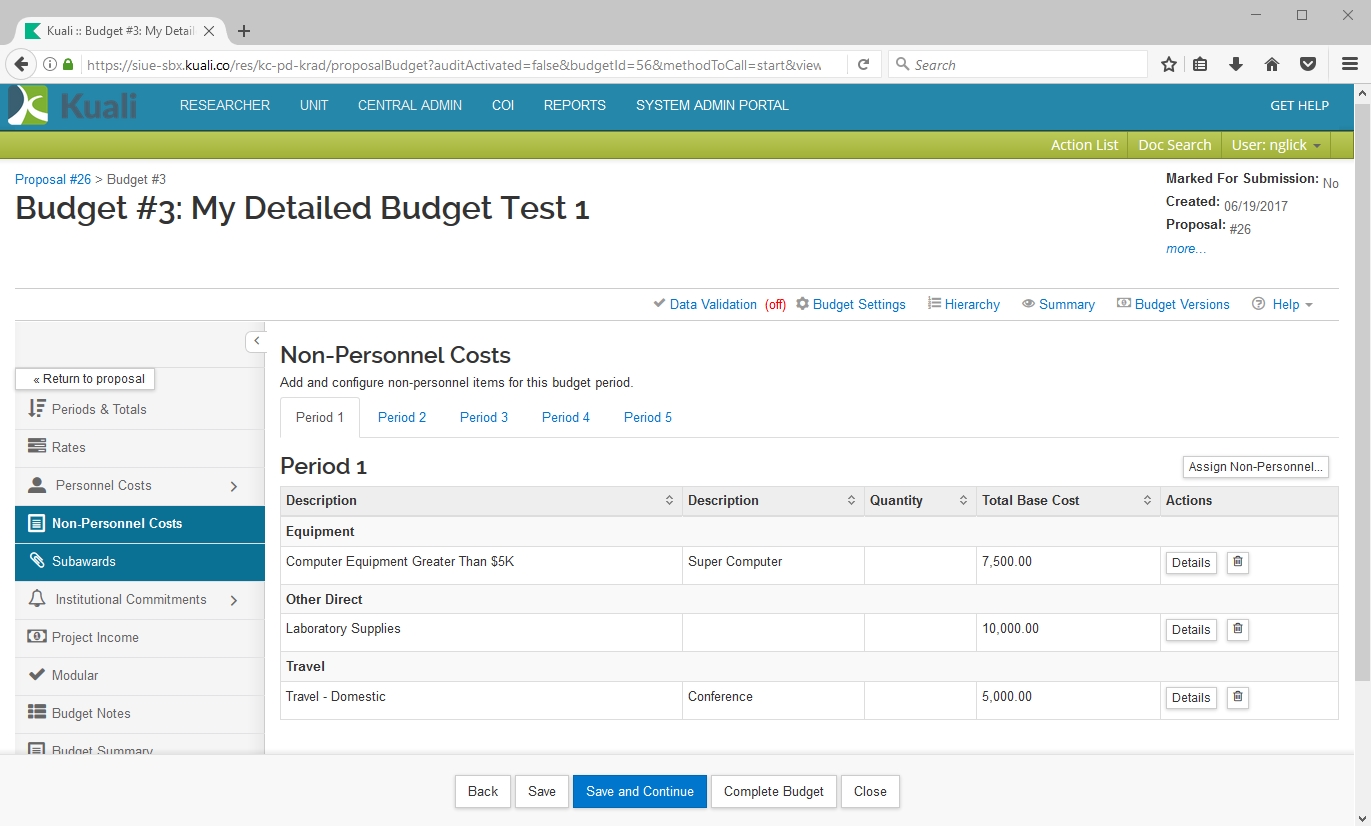
Task: Delete the Computer Equipment line item
Action: point(1237,562)
